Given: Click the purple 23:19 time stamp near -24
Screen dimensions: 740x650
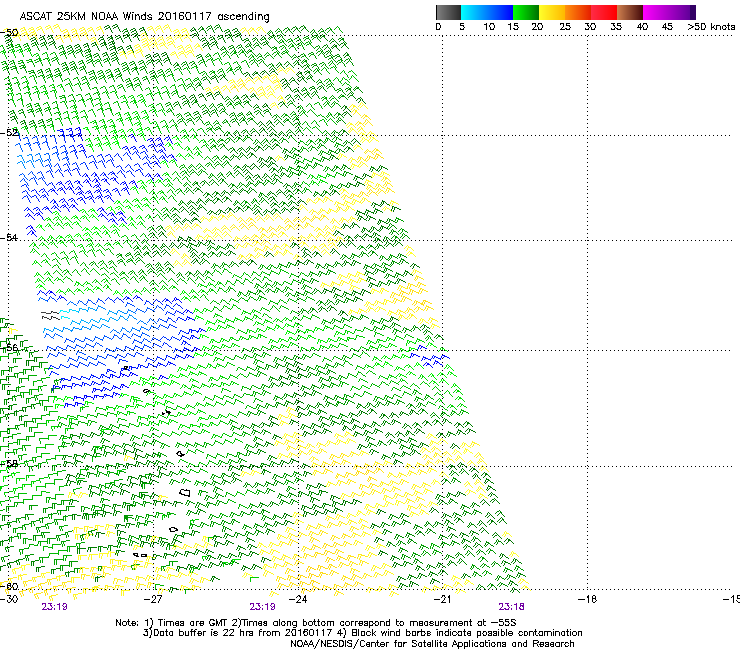Looking at the screenshot, I should [x=262, y=607].
